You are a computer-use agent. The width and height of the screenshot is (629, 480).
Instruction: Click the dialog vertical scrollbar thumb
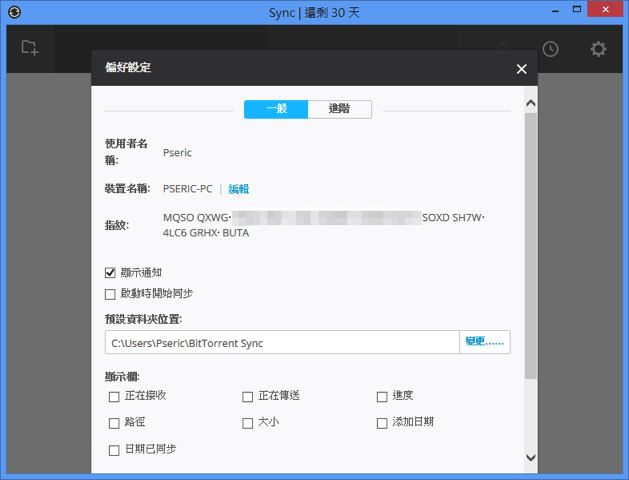[x=531, y=245]
